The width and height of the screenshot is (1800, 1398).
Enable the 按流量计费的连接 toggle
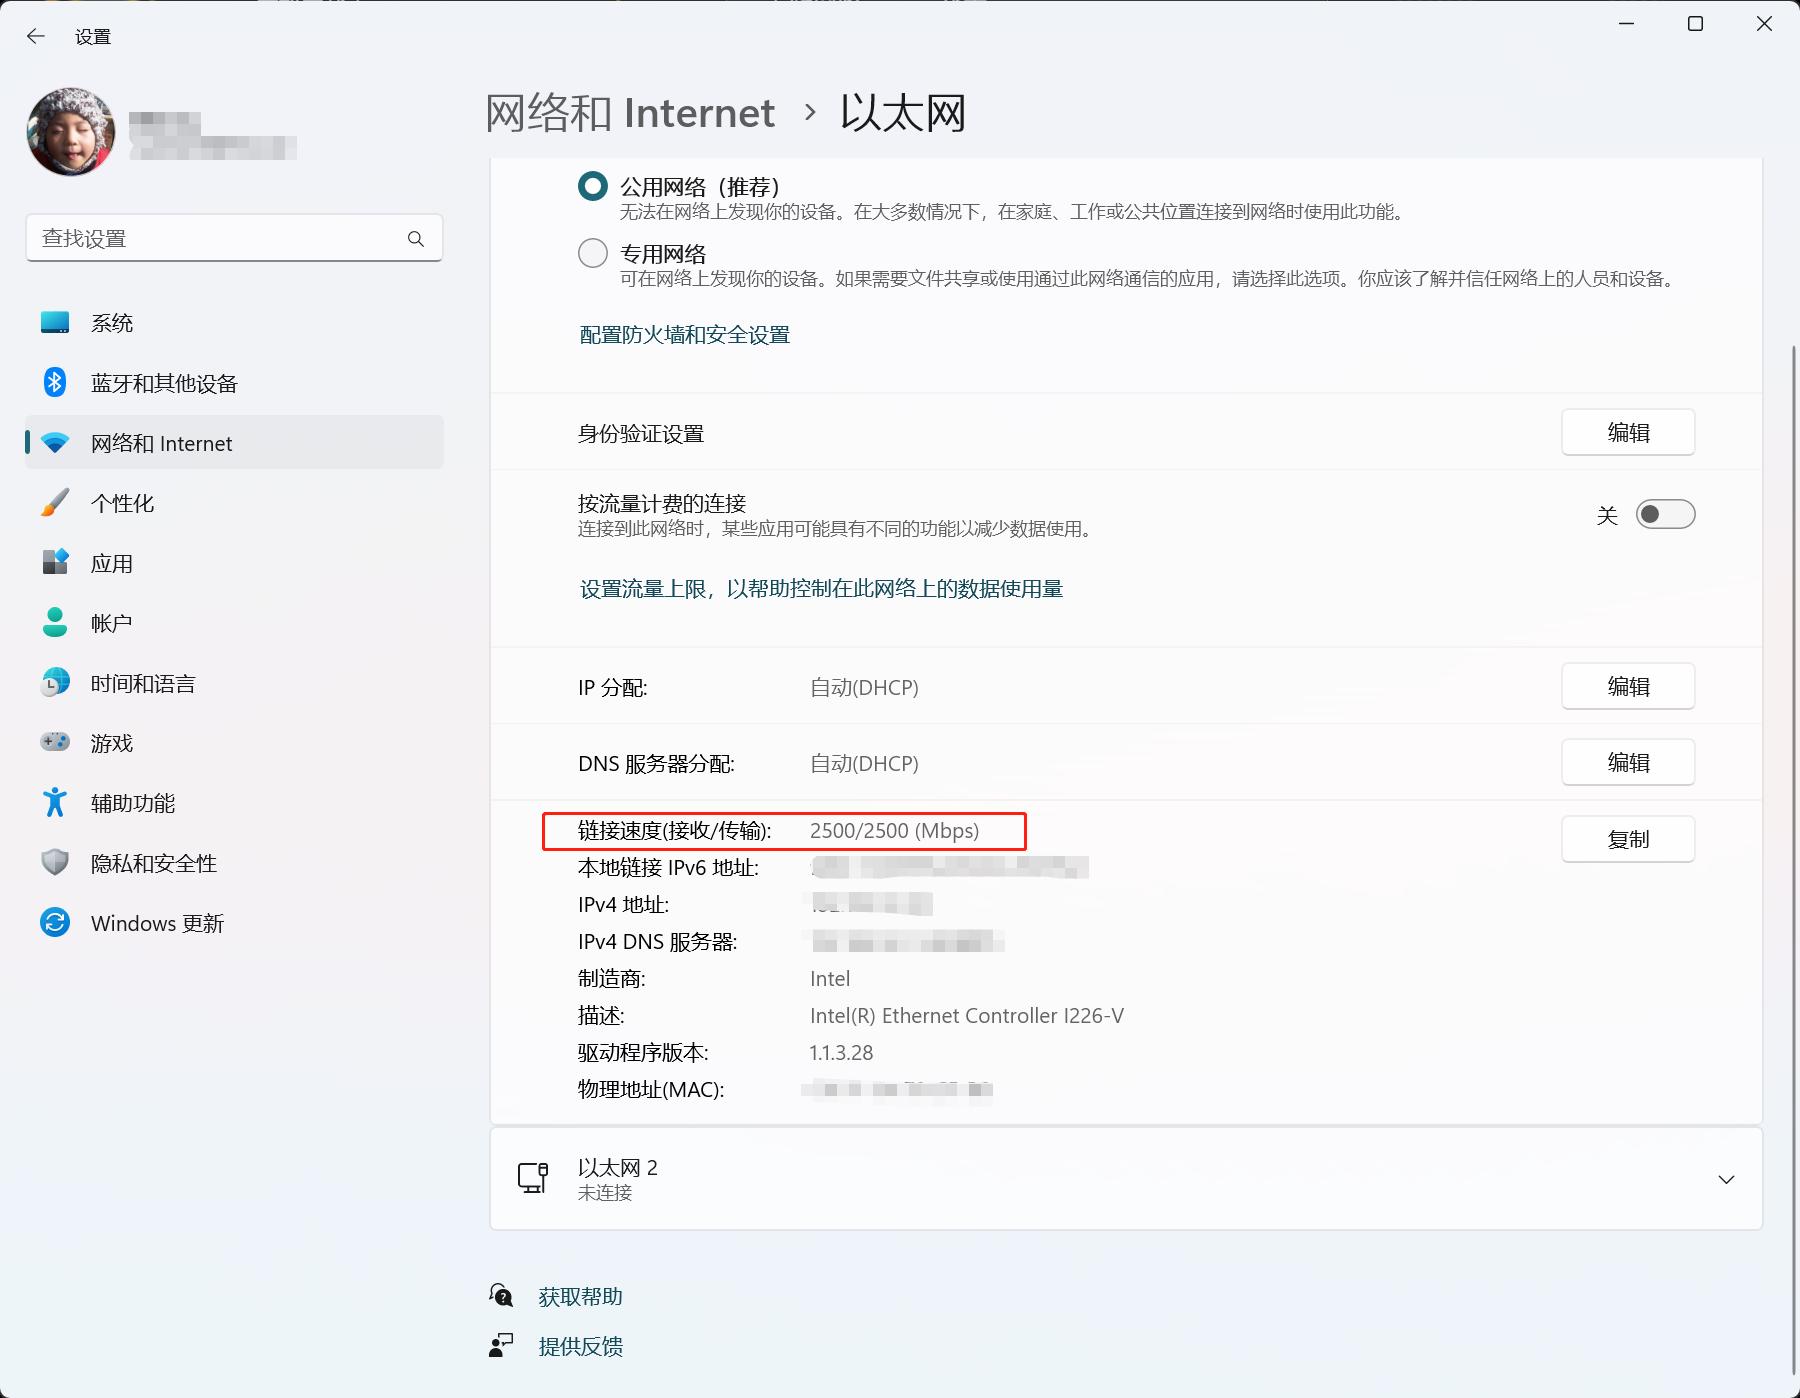[x=1664, y=514]
